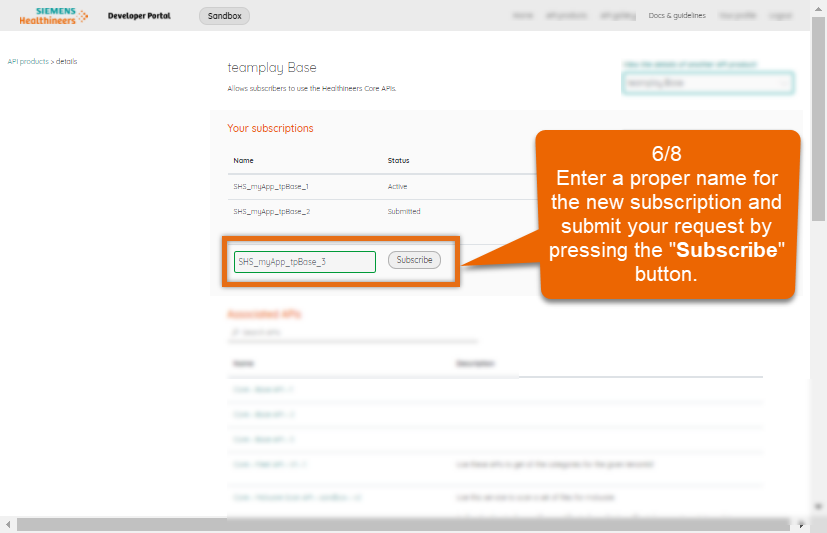
Task: Select the SHS_myApp_tpBase_2 subscription row
Action: (x=271, y=212)
